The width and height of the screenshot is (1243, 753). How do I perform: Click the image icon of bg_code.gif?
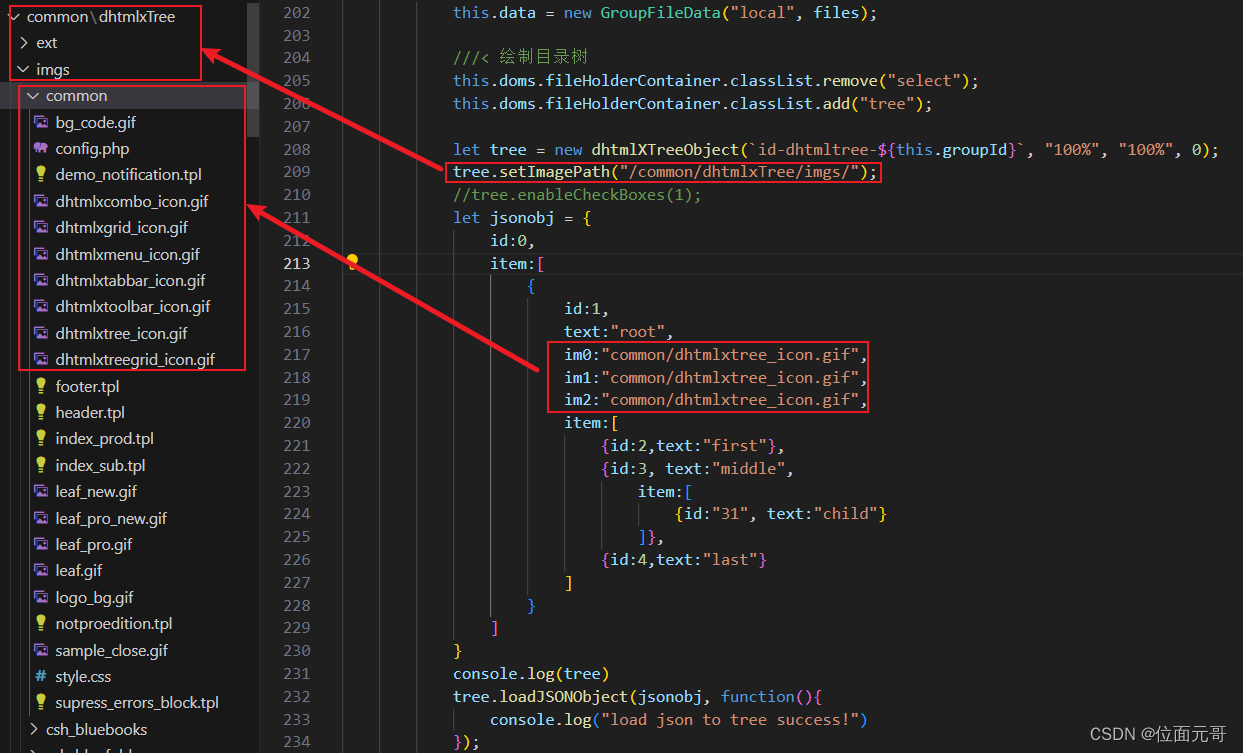click(41, 122)
